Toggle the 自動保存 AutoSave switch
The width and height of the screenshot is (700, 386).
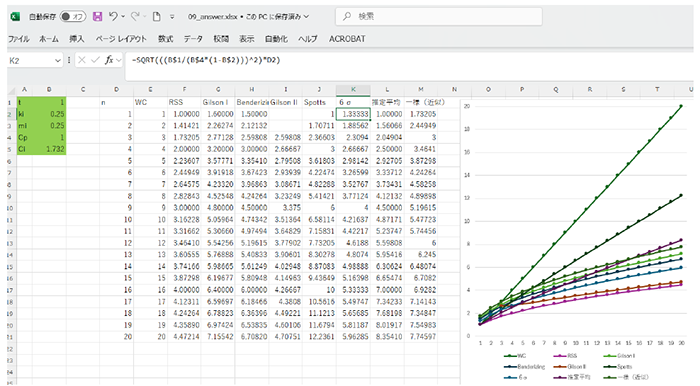pyautogui.click(x=73, y=17)
